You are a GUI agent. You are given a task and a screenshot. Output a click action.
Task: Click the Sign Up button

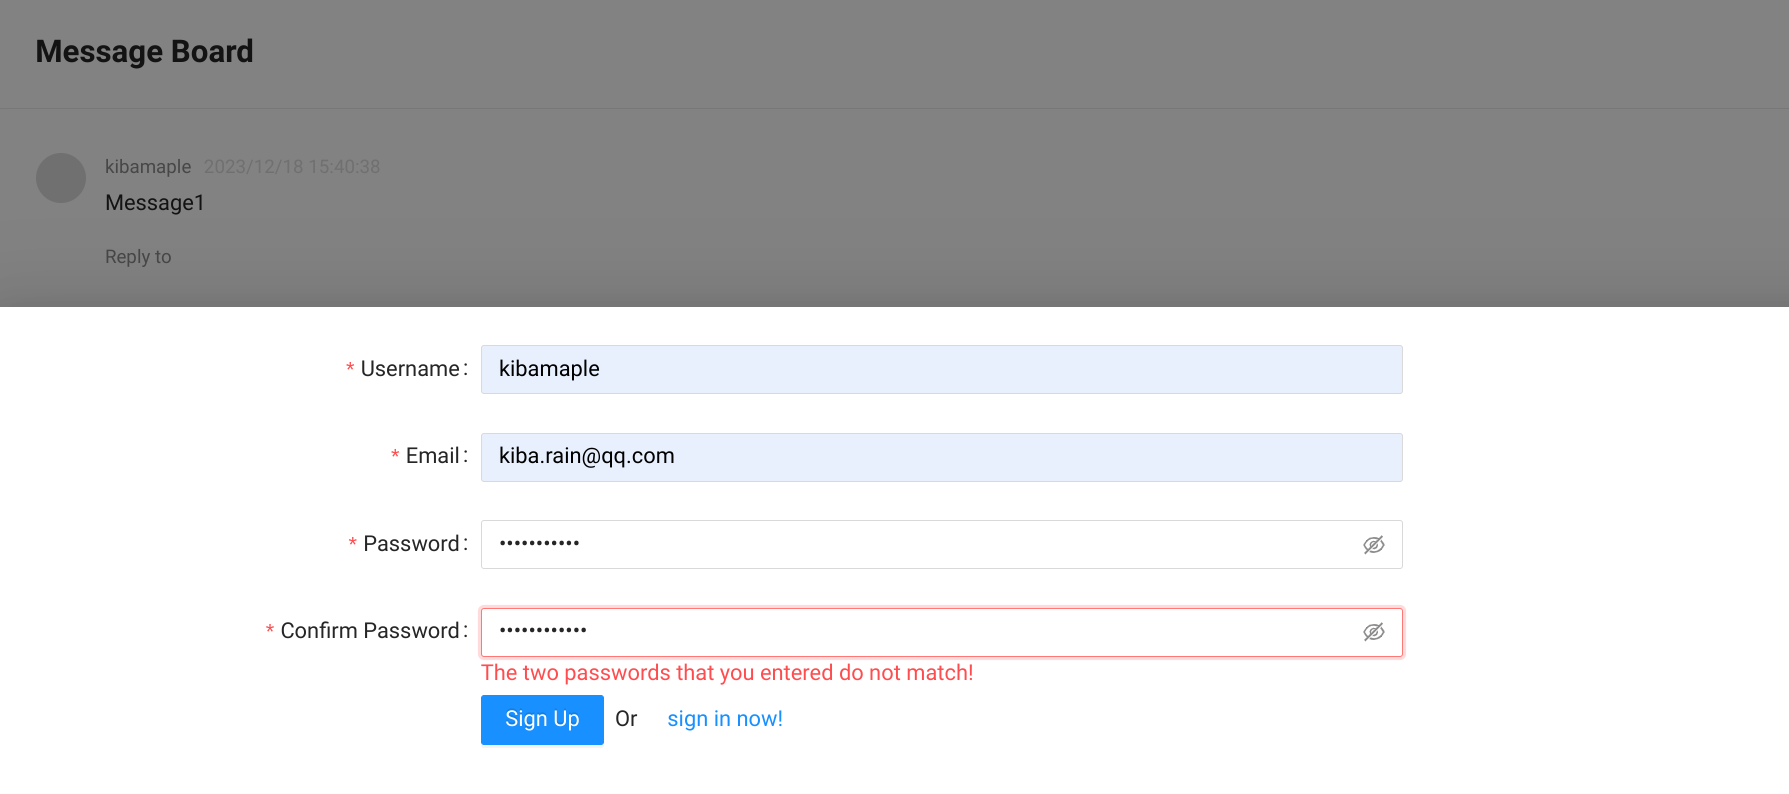tap(542, 720)
